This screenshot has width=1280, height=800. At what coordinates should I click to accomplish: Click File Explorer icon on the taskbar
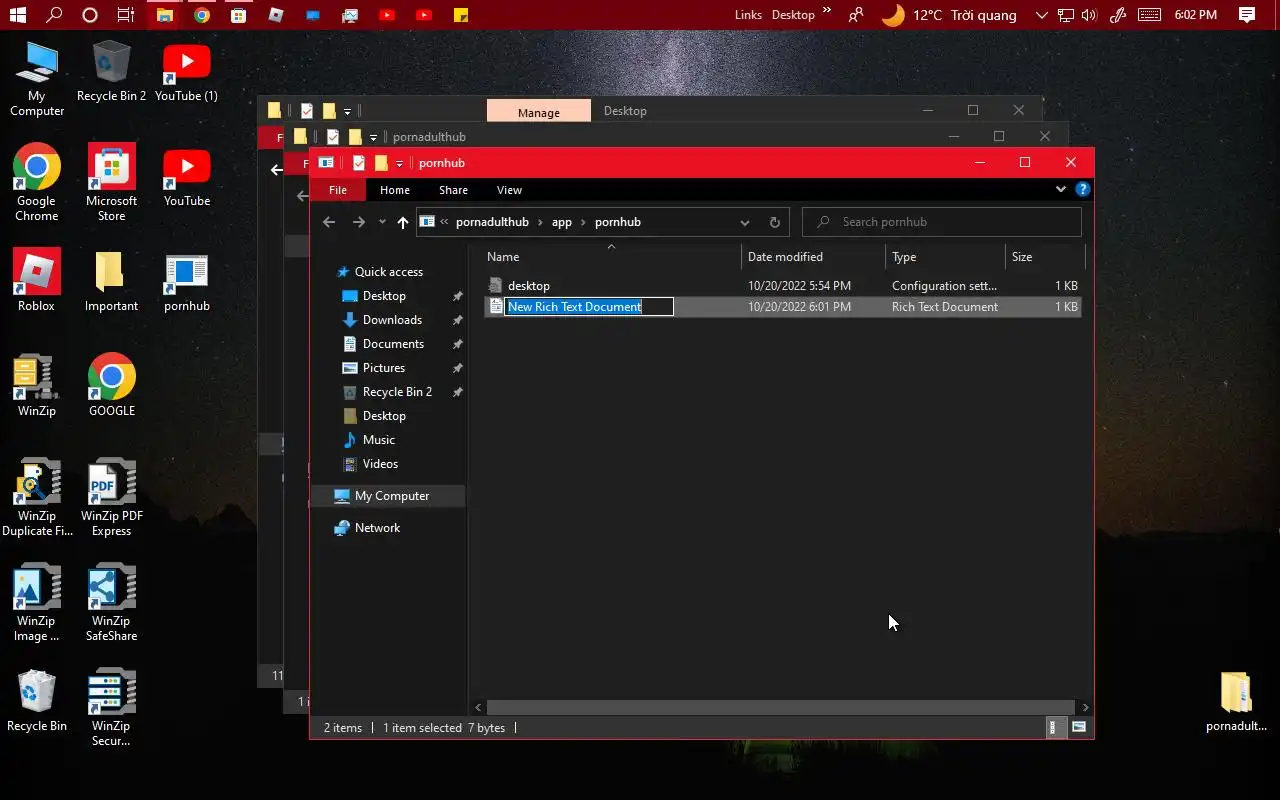164,15
